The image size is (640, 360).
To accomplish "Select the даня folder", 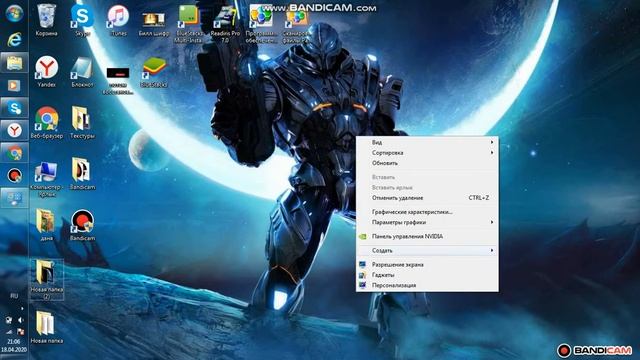I will click(46, 224).
